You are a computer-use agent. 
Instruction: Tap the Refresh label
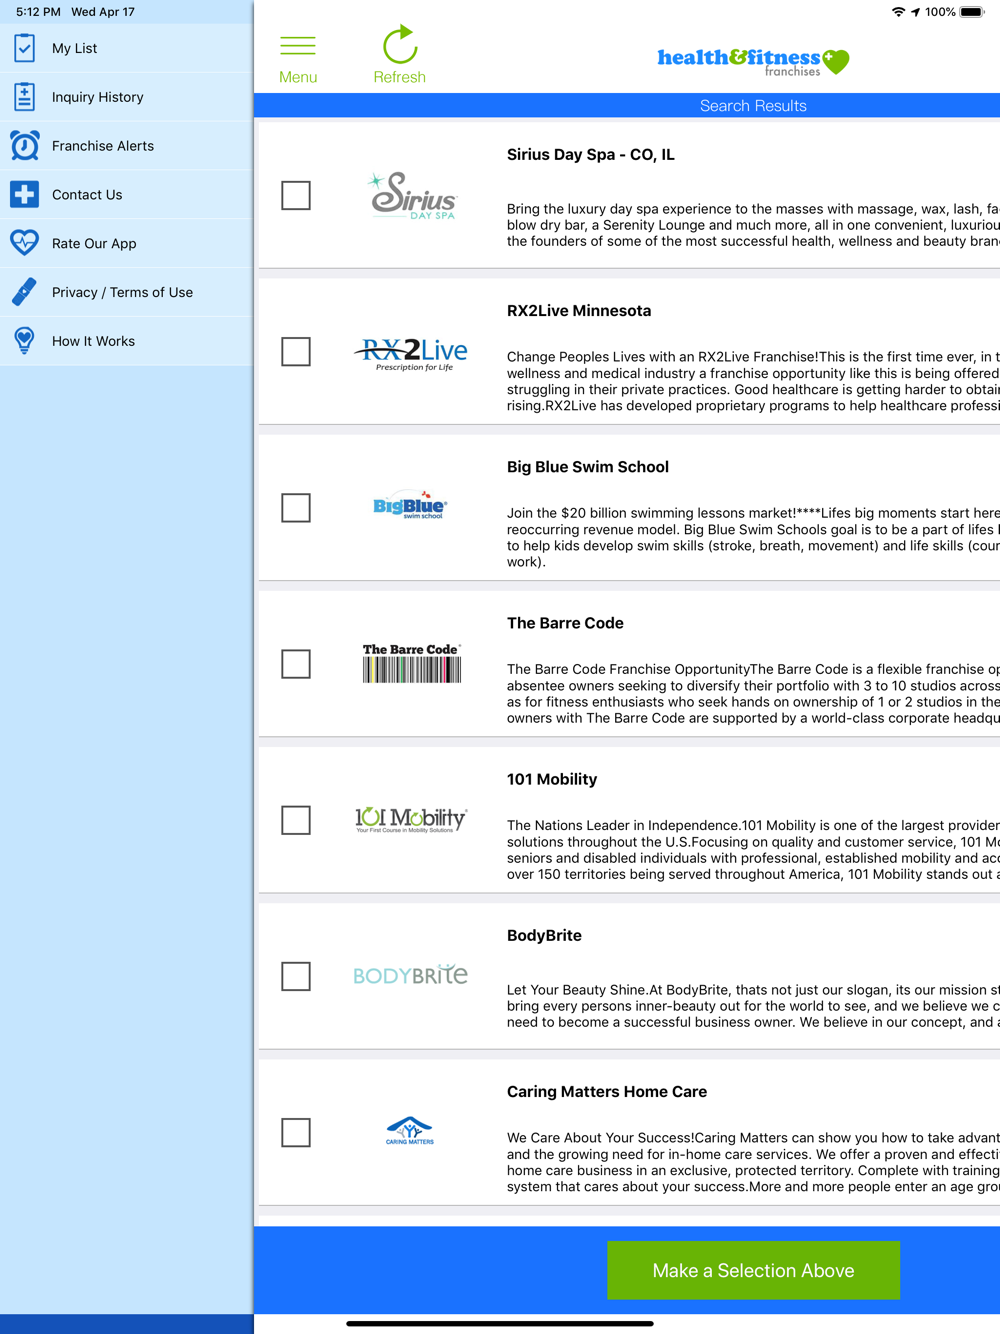[x=400, y=77]
